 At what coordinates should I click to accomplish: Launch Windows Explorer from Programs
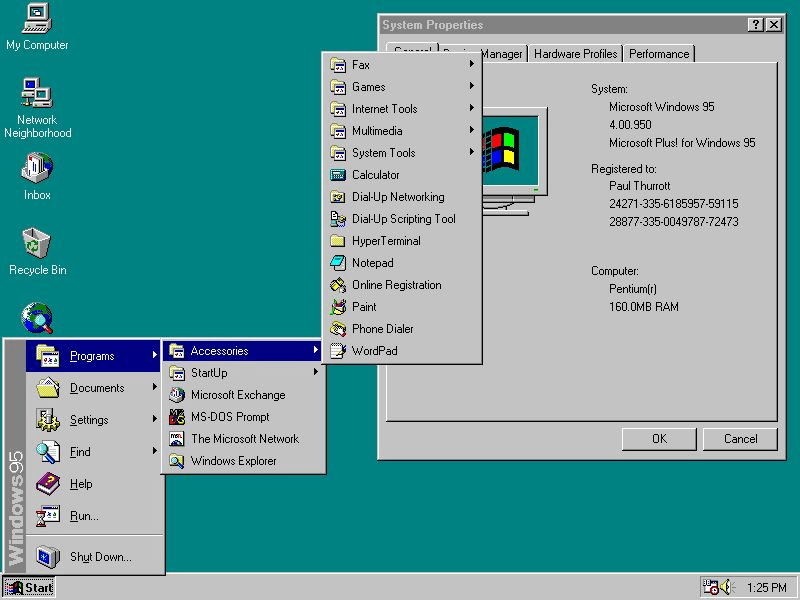pos(233,461)
